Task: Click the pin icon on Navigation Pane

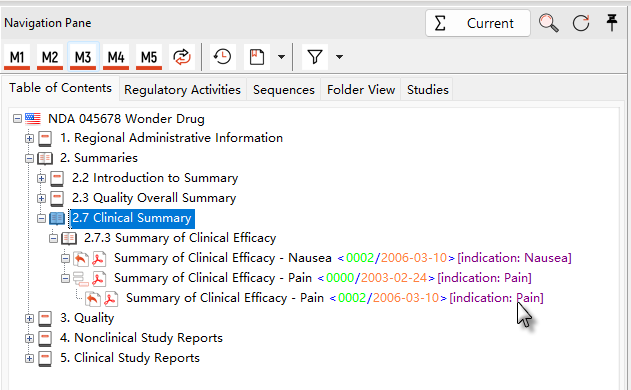Action: 612,23
